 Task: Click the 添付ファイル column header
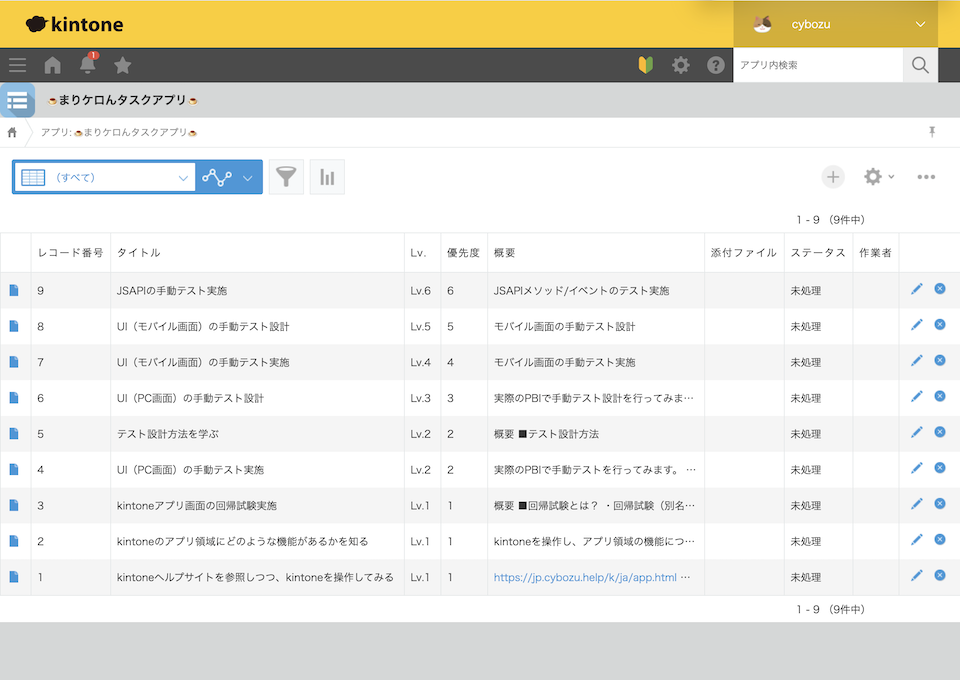[743, 253]
